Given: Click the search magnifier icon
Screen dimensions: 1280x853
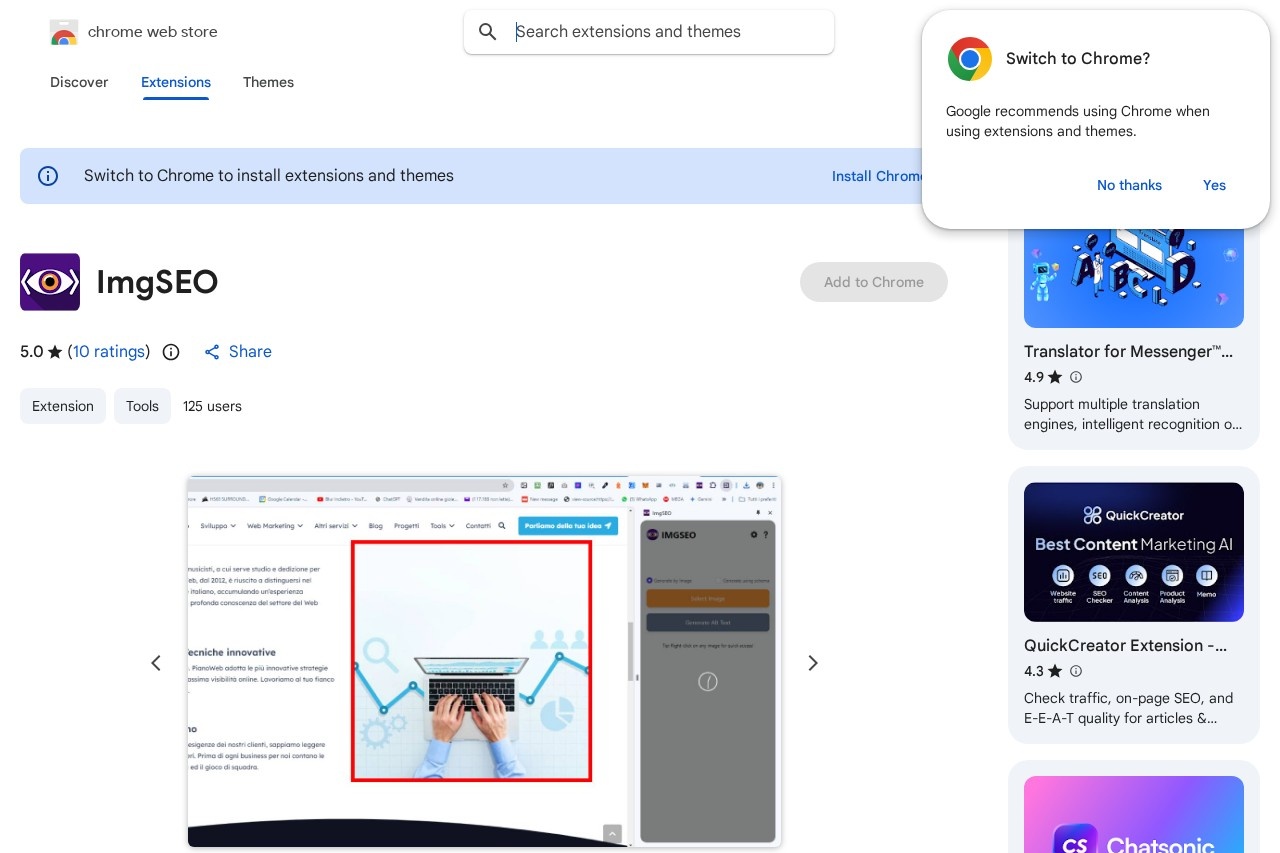Looking at the screenshot, I should pos(488,32).
